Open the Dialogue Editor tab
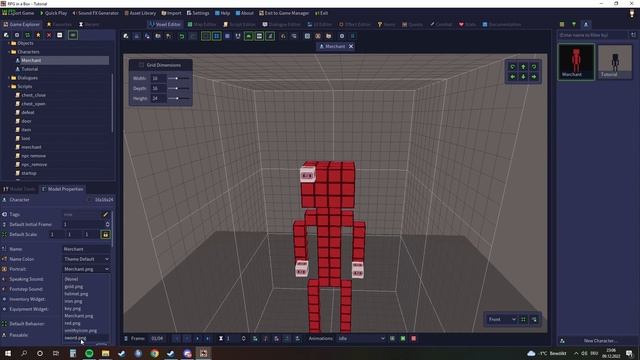 [x=281, y=24]
